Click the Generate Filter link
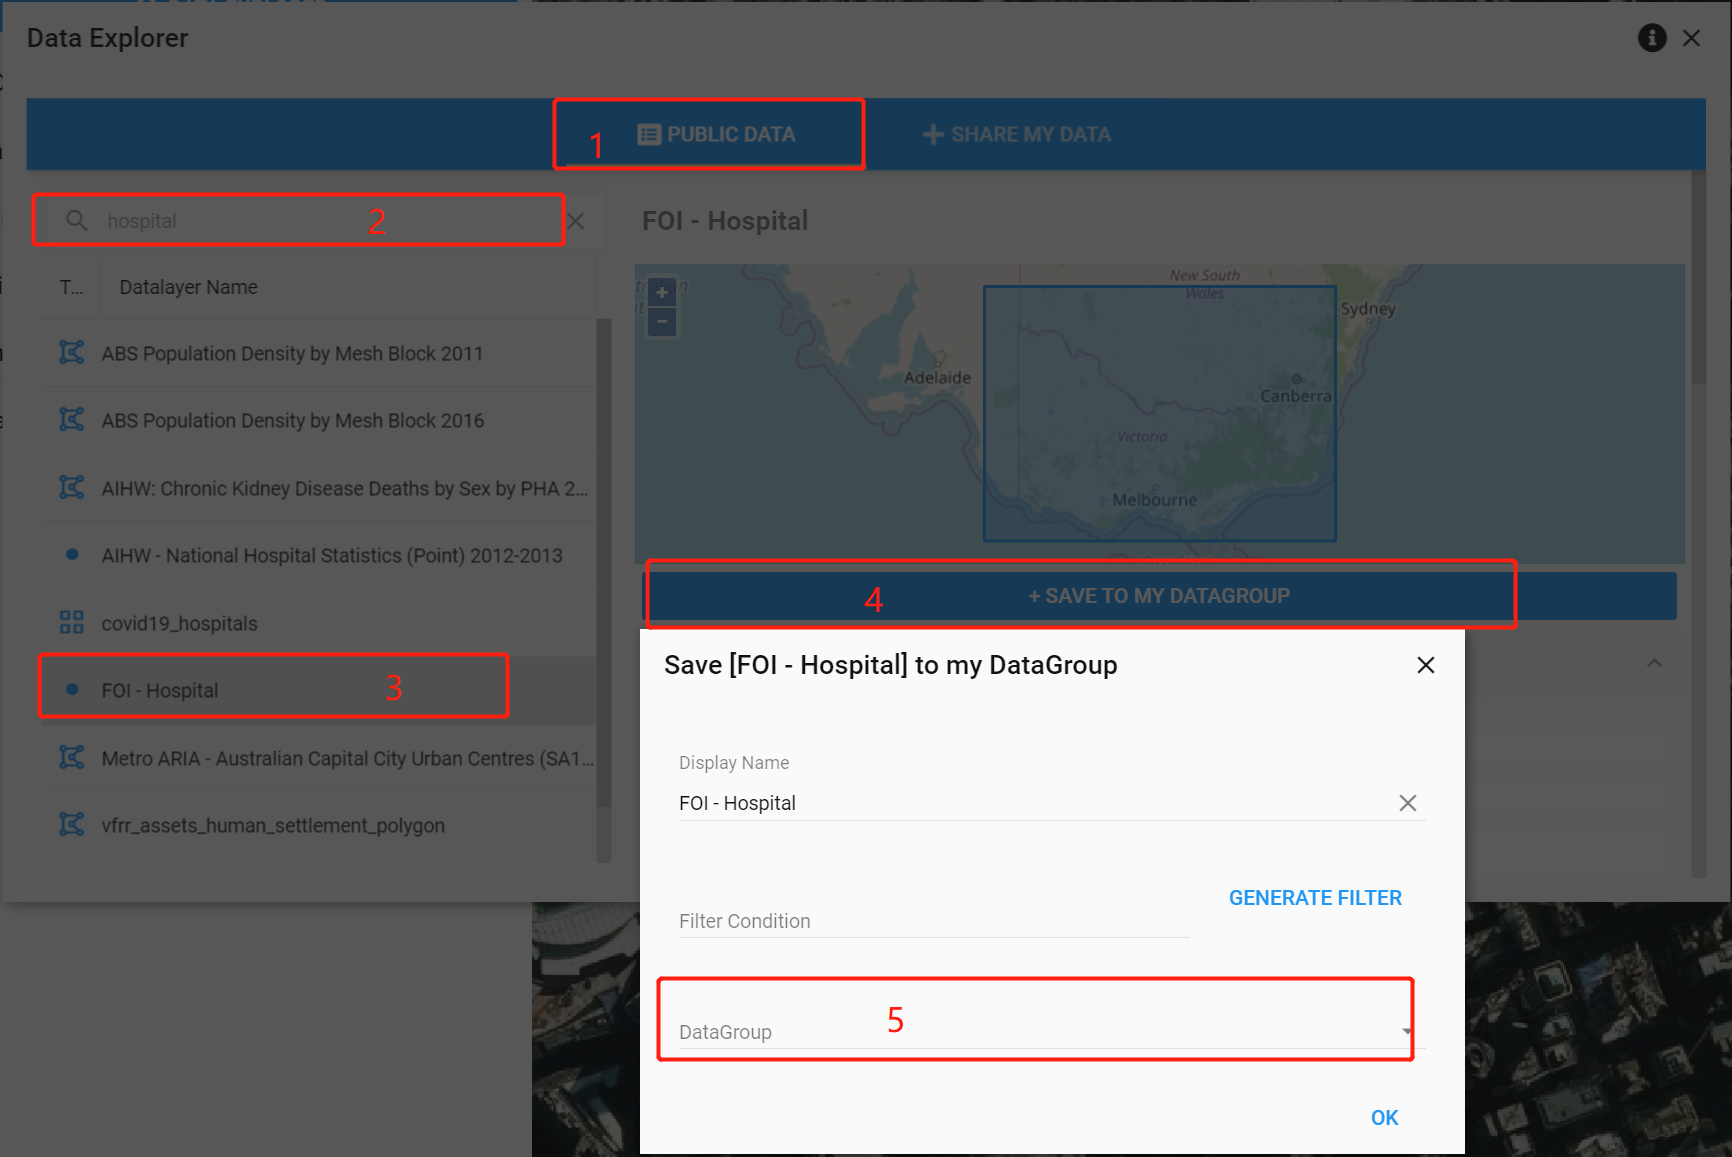 [1315, 897]
